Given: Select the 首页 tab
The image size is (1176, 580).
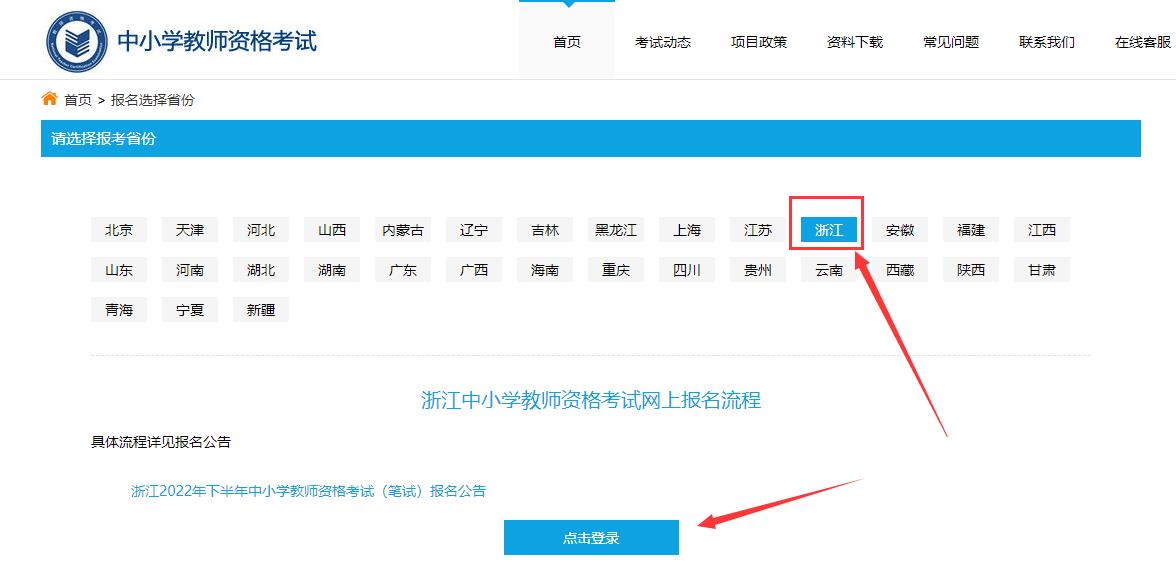Looking at the screenshot, I should click(566, 41).
